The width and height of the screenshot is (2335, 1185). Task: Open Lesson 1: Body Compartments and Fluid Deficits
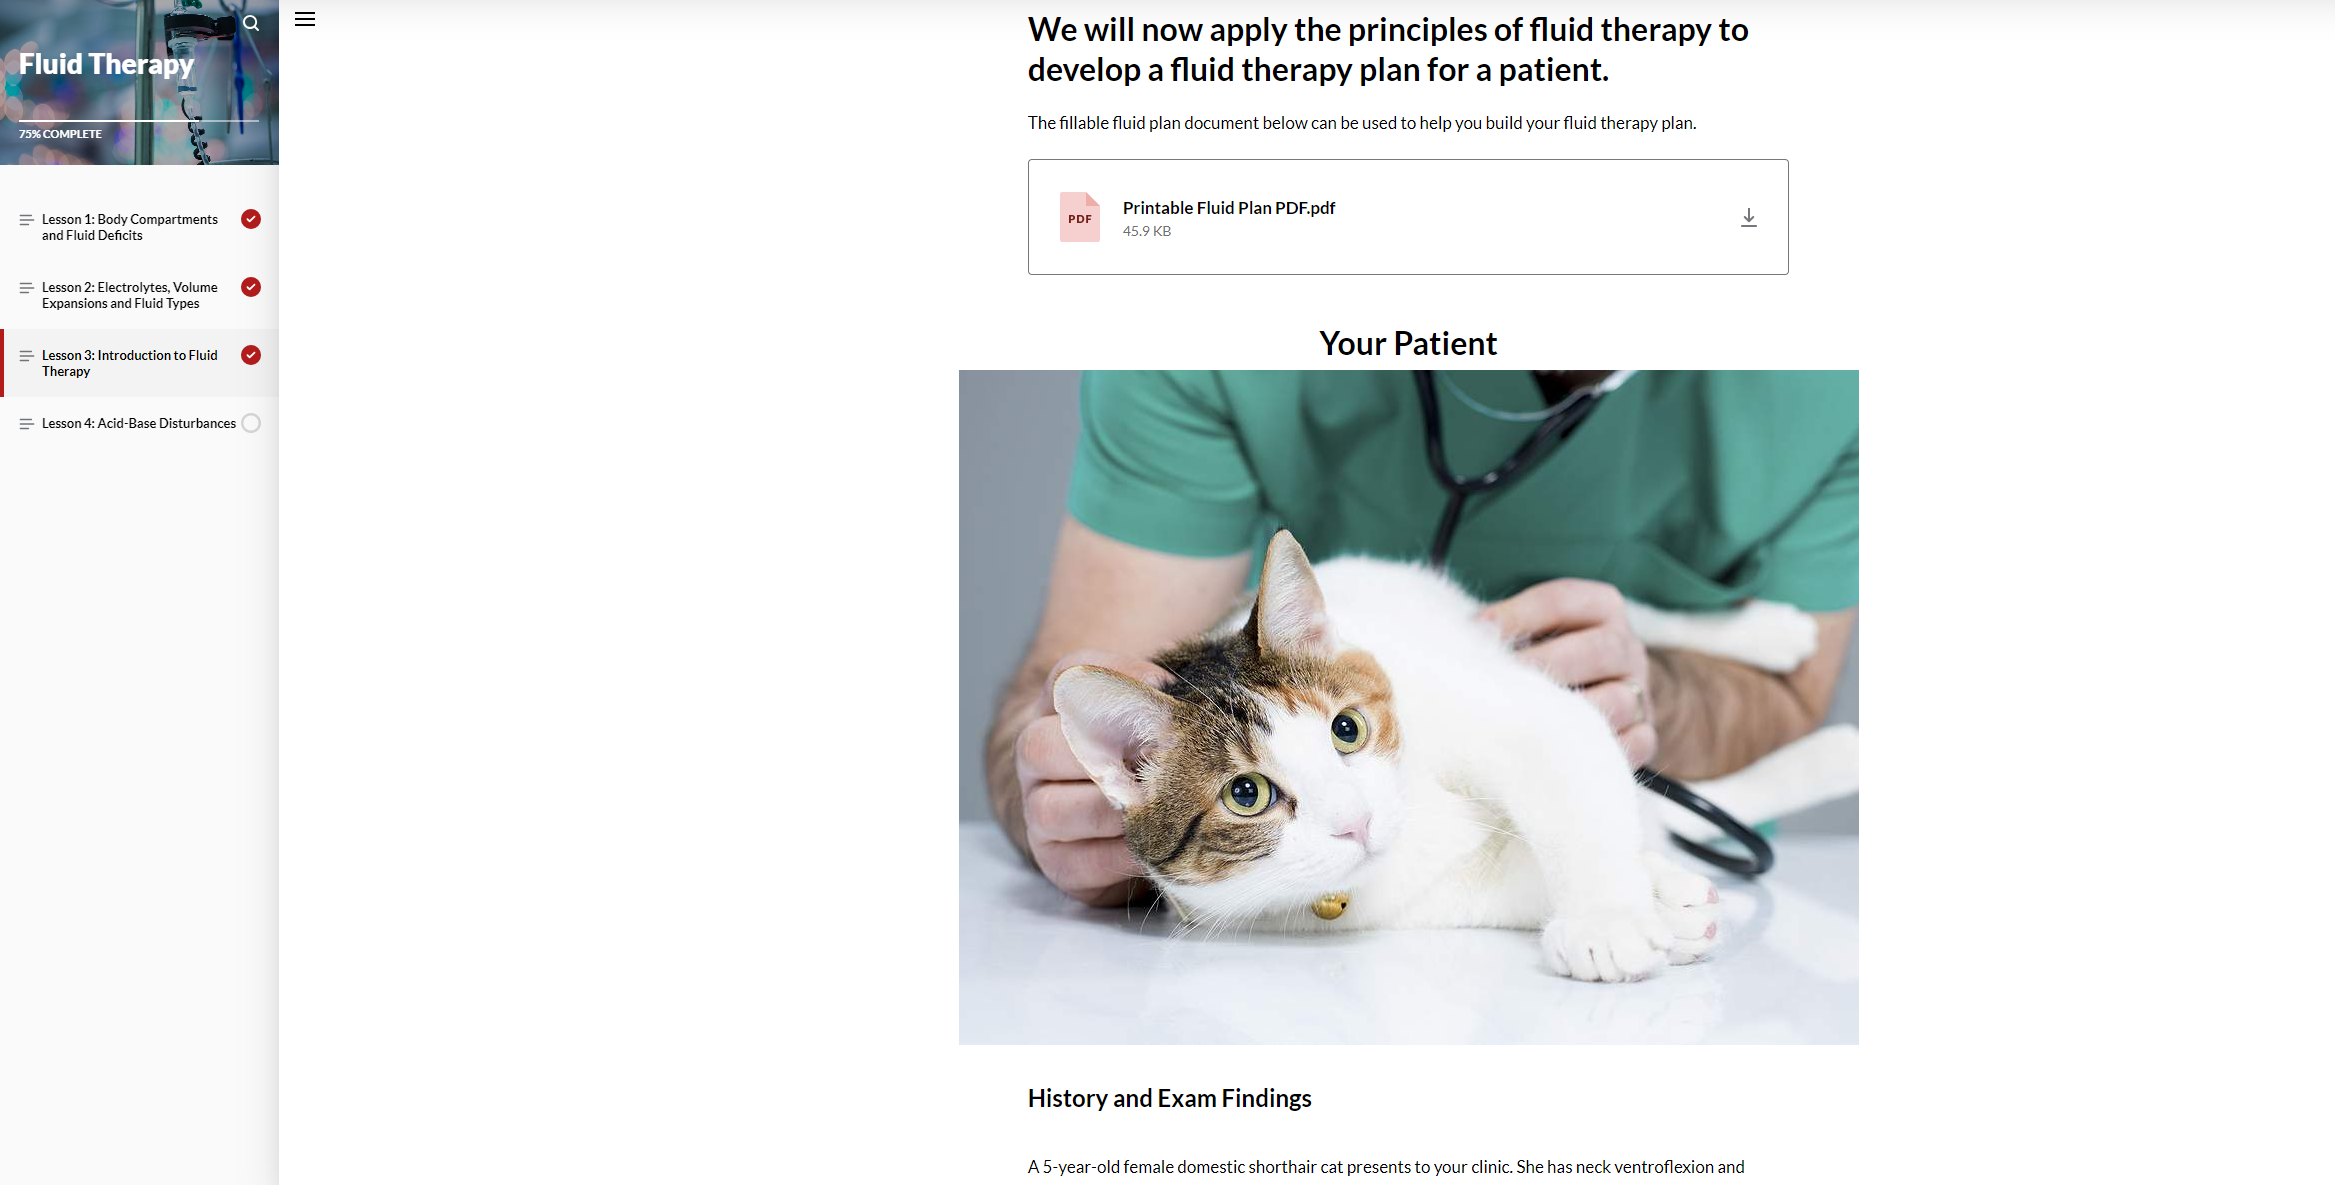(130, 227)
